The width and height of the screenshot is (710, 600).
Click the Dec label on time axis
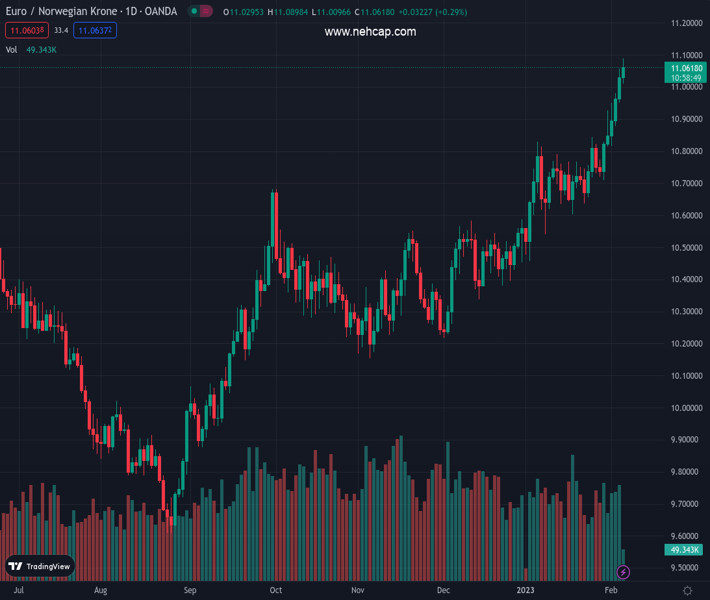click(x=443, y=591)
